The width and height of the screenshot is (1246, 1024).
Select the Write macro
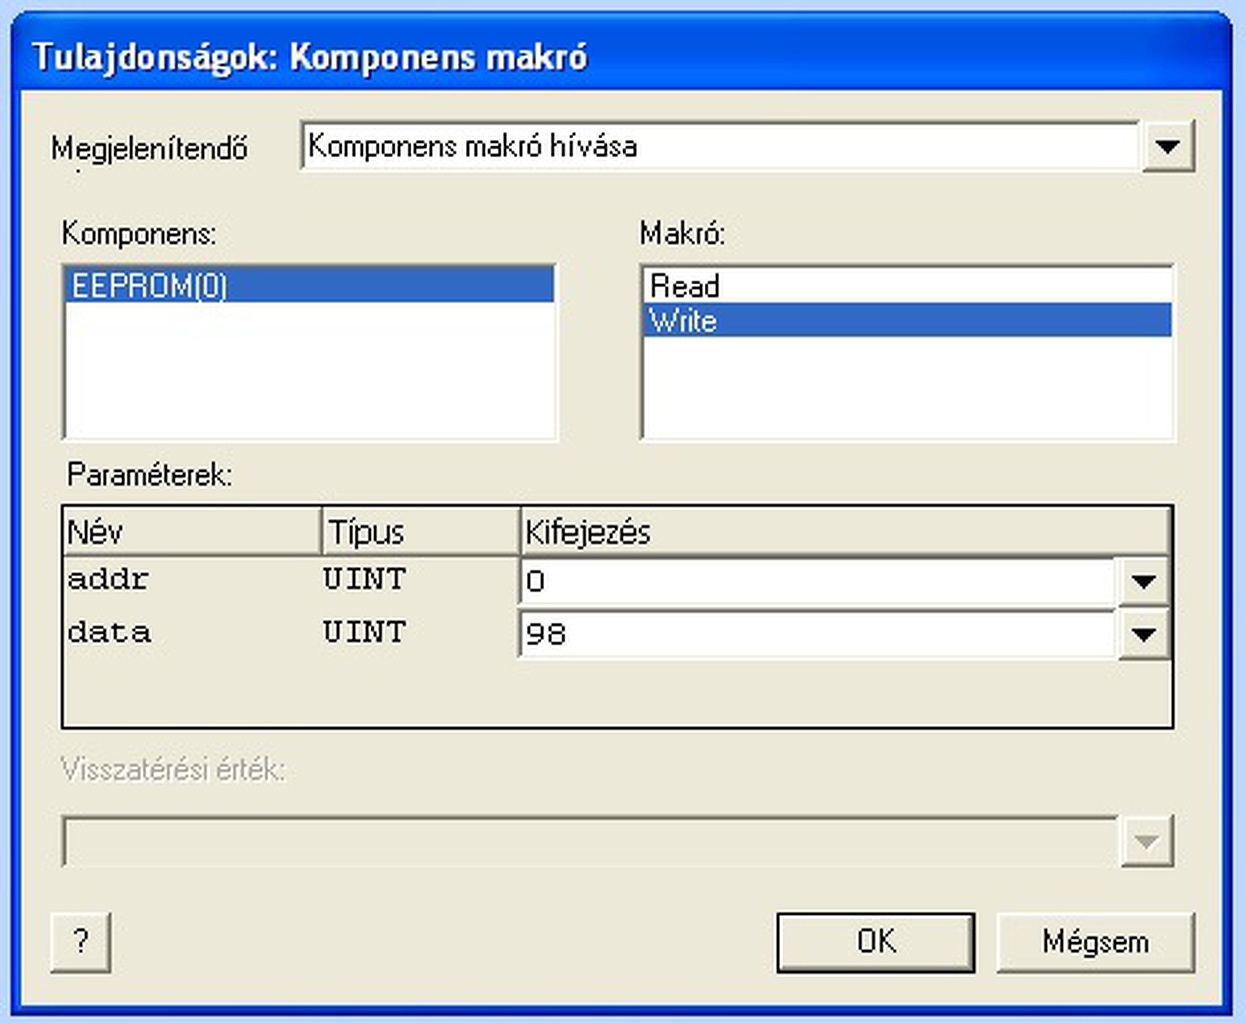click(907, 320)
